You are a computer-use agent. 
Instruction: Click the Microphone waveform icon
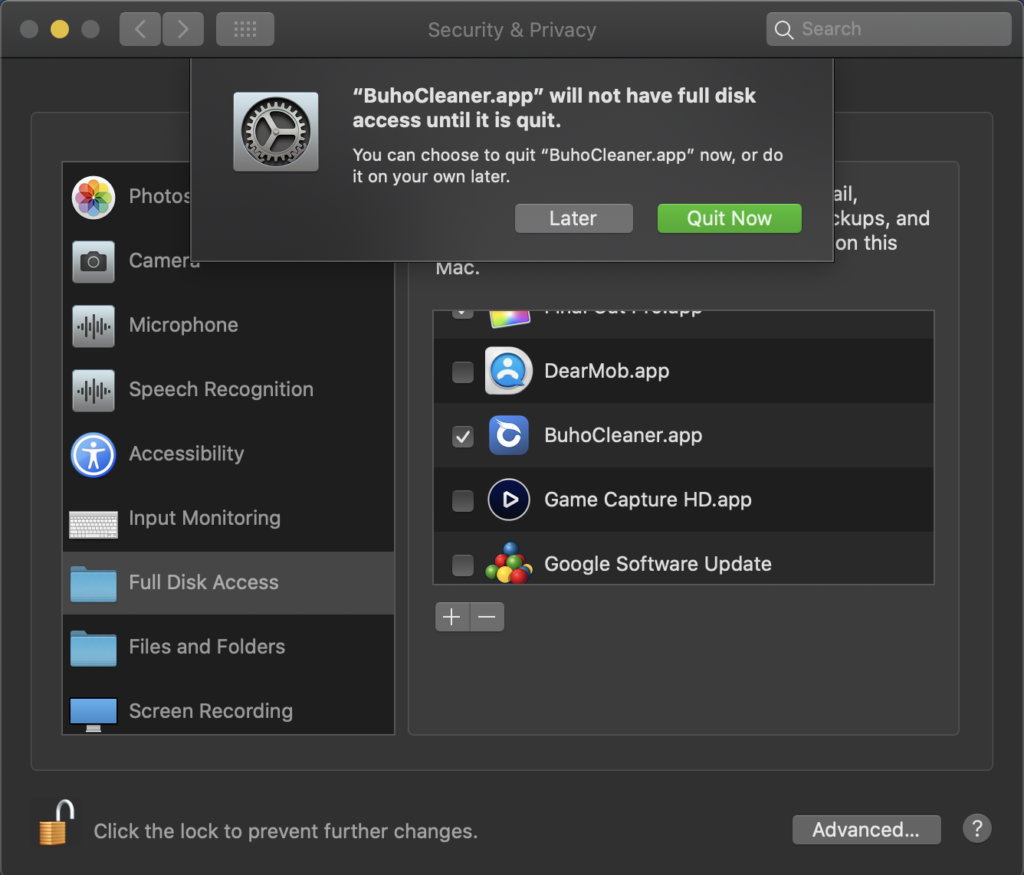(93, 326)
